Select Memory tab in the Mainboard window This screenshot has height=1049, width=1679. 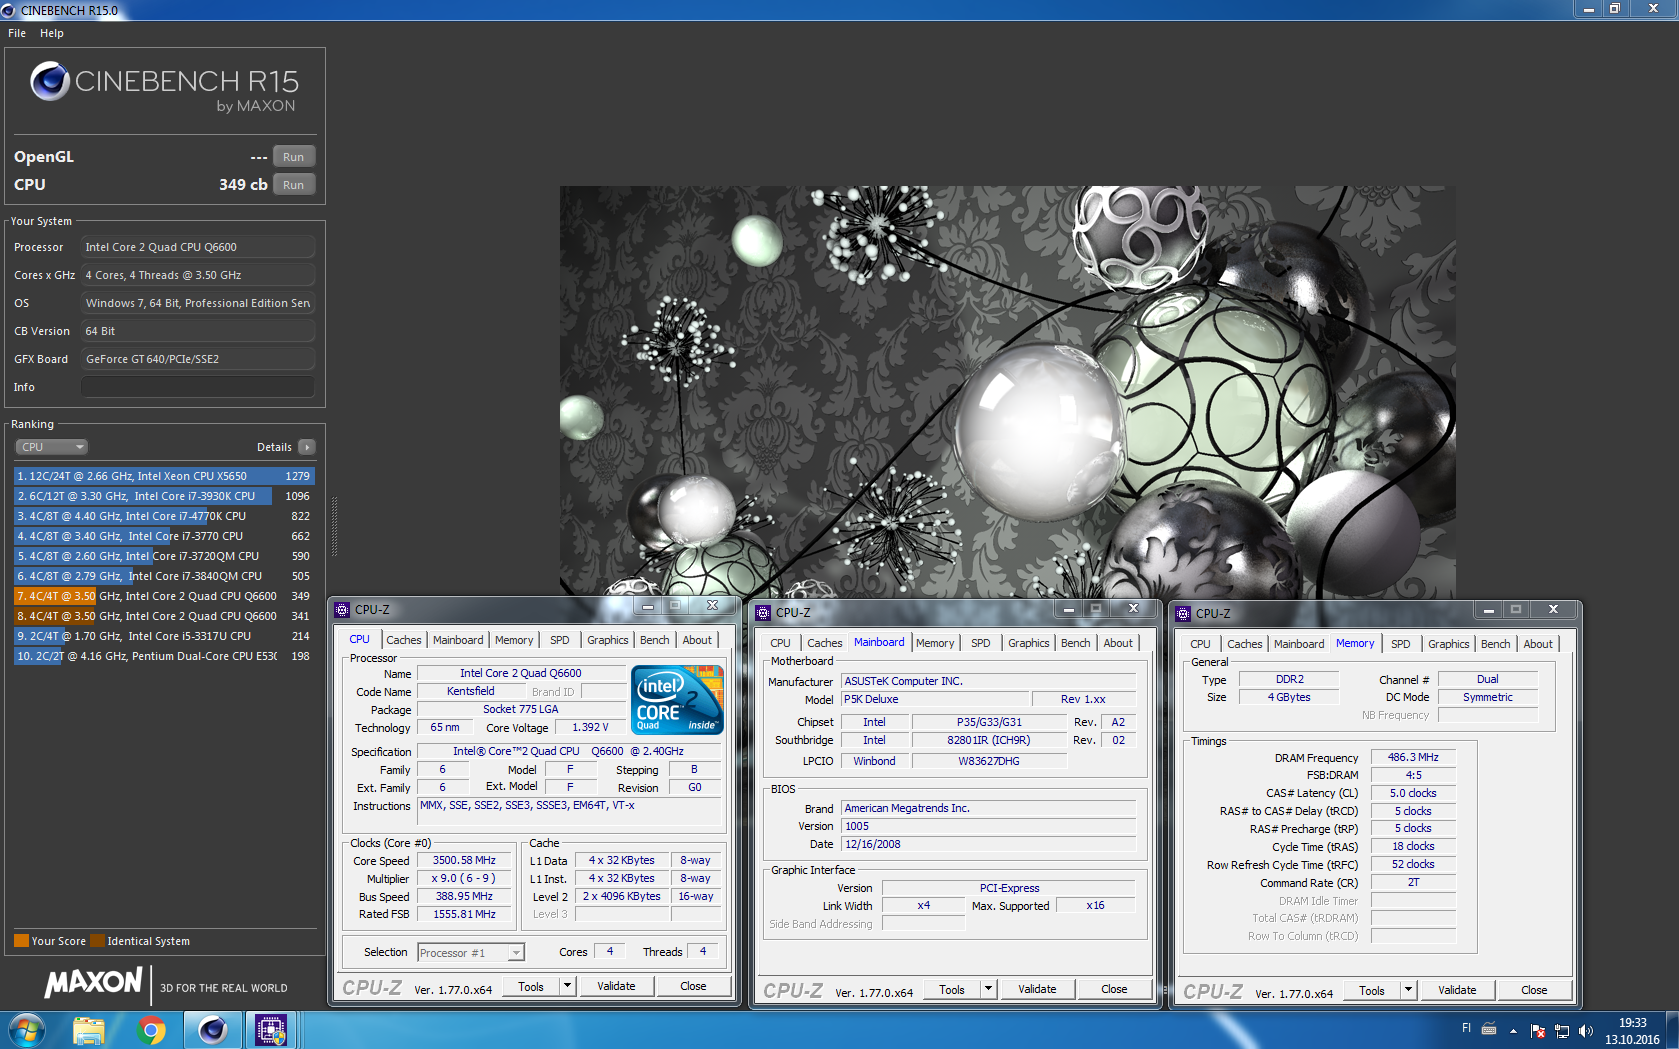935,643
